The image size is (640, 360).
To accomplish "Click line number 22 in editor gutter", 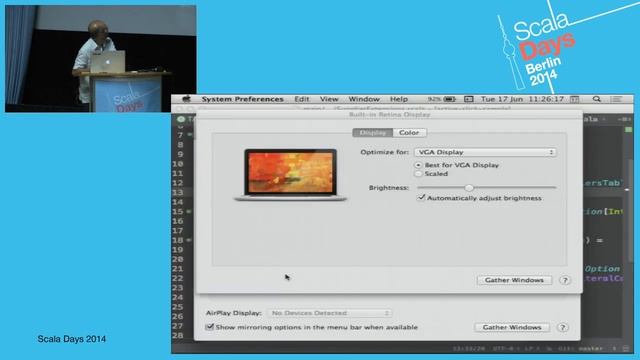I will click(x=178, y=278).
